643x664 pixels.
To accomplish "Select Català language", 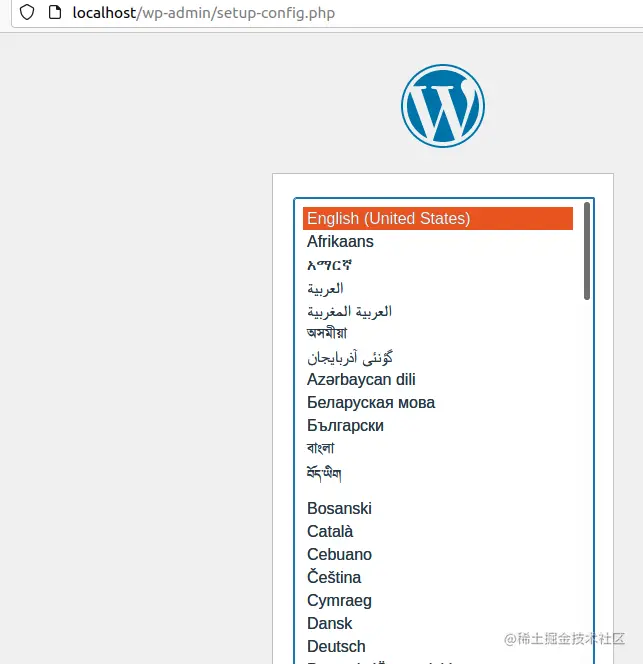I will [x=438, y=531].
